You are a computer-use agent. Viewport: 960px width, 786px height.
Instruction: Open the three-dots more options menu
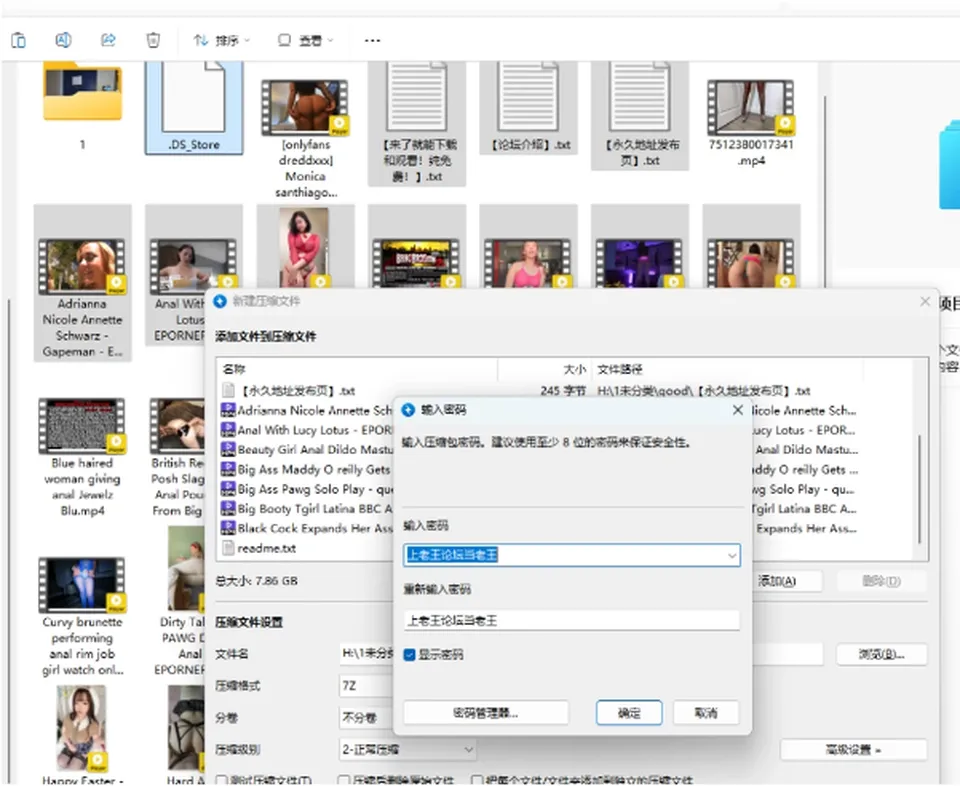point(372,40)
